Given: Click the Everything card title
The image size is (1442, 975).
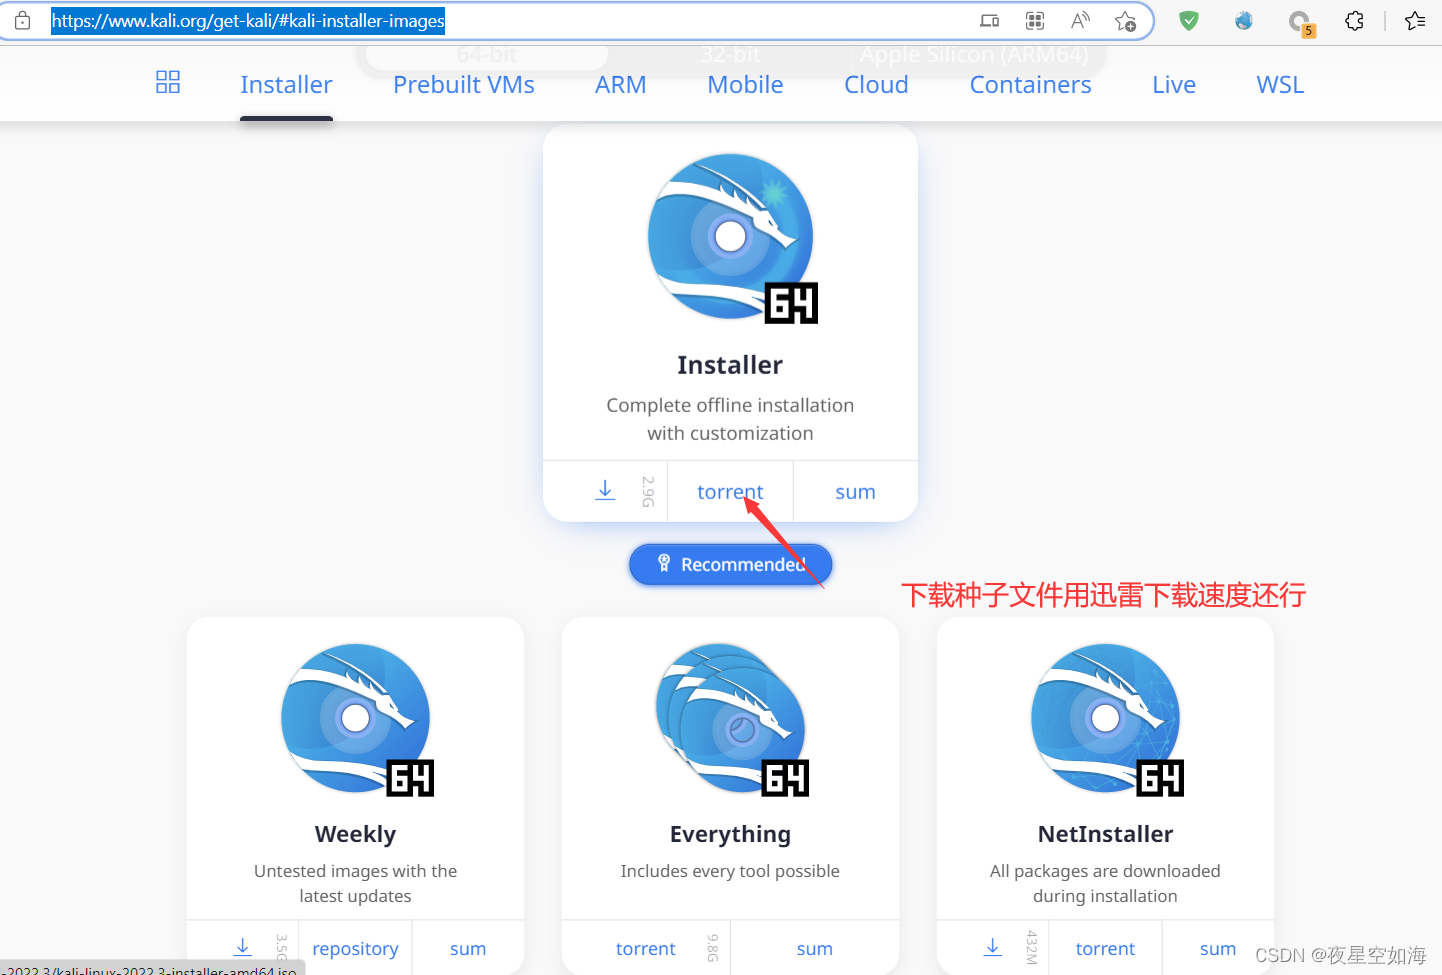Looking at the screenshot, I should click(730, 834).
